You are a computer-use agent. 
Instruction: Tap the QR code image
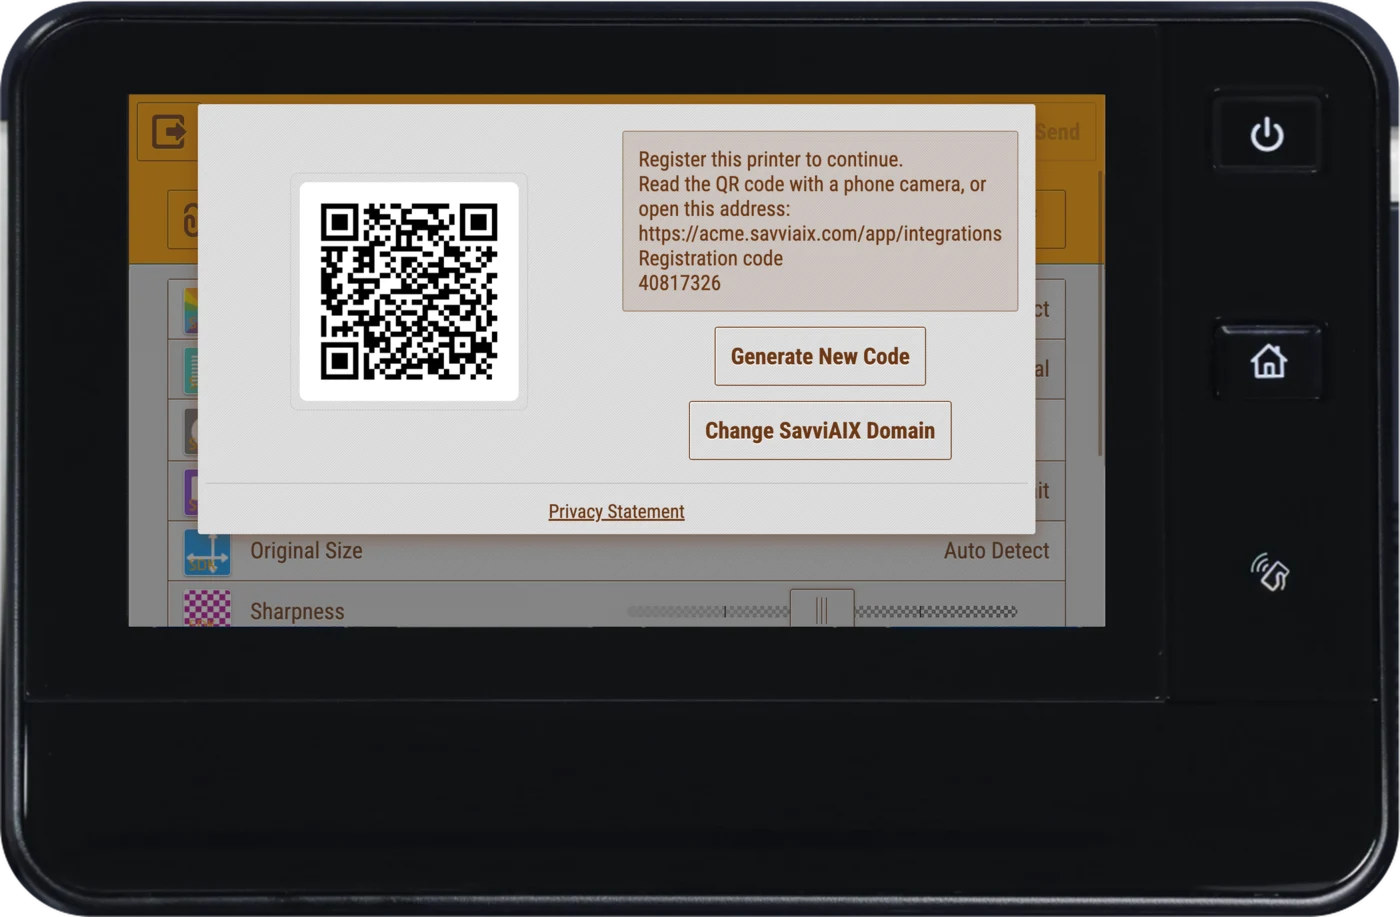click(x=409, y=291)
